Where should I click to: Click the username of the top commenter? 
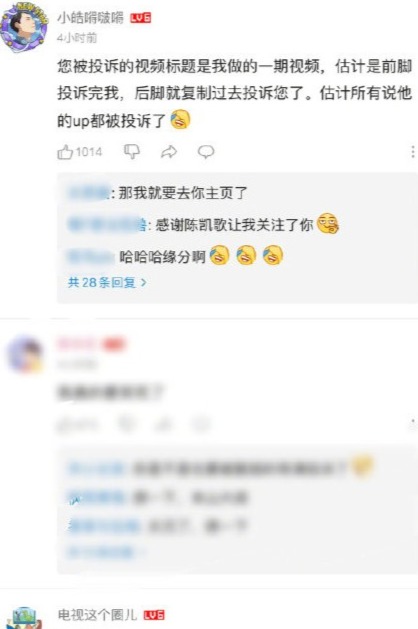[91, 18]
